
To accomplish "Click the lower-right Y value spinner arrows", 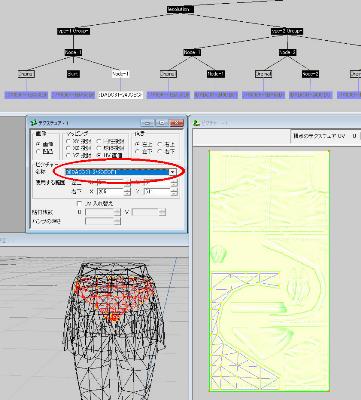I will (x=174, y=192).
